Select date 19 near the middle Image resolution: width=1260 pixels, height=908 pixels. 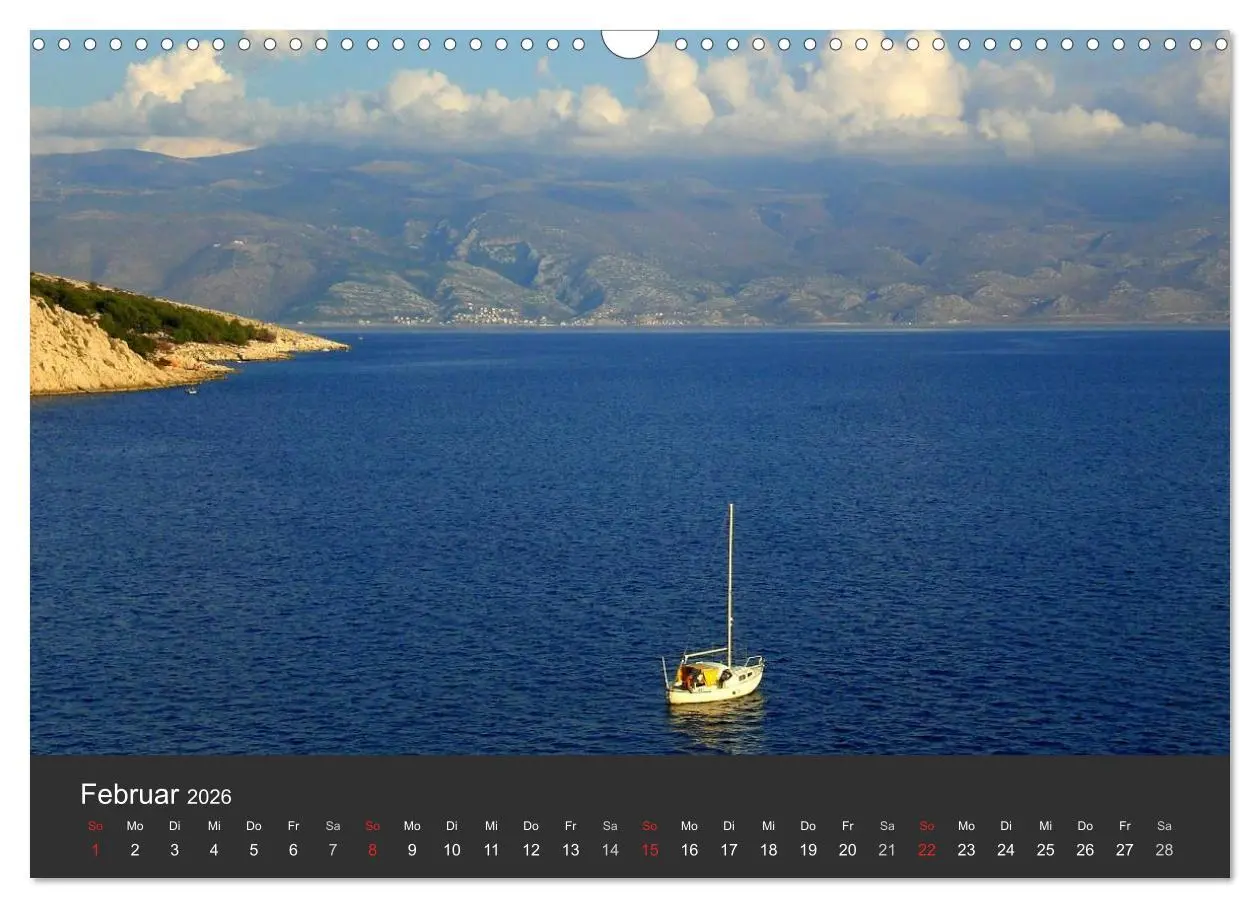point(808,849)
